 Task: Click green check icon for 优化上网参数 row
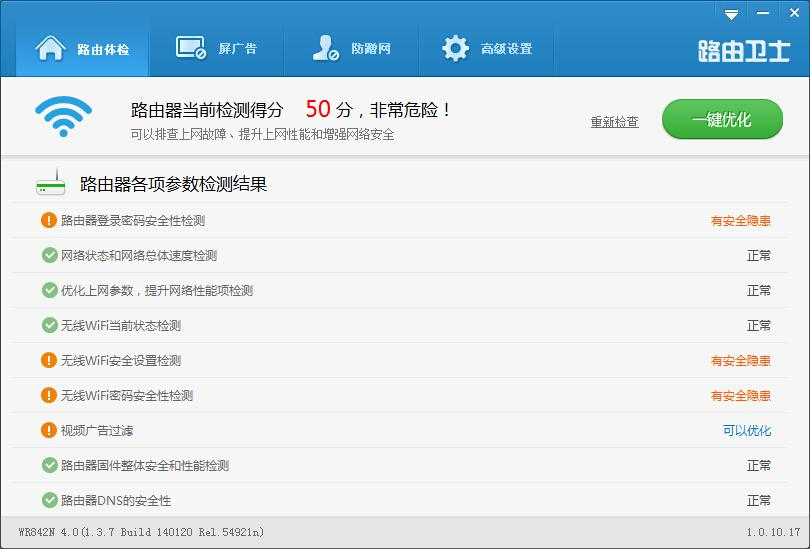(x=50, y=290)
